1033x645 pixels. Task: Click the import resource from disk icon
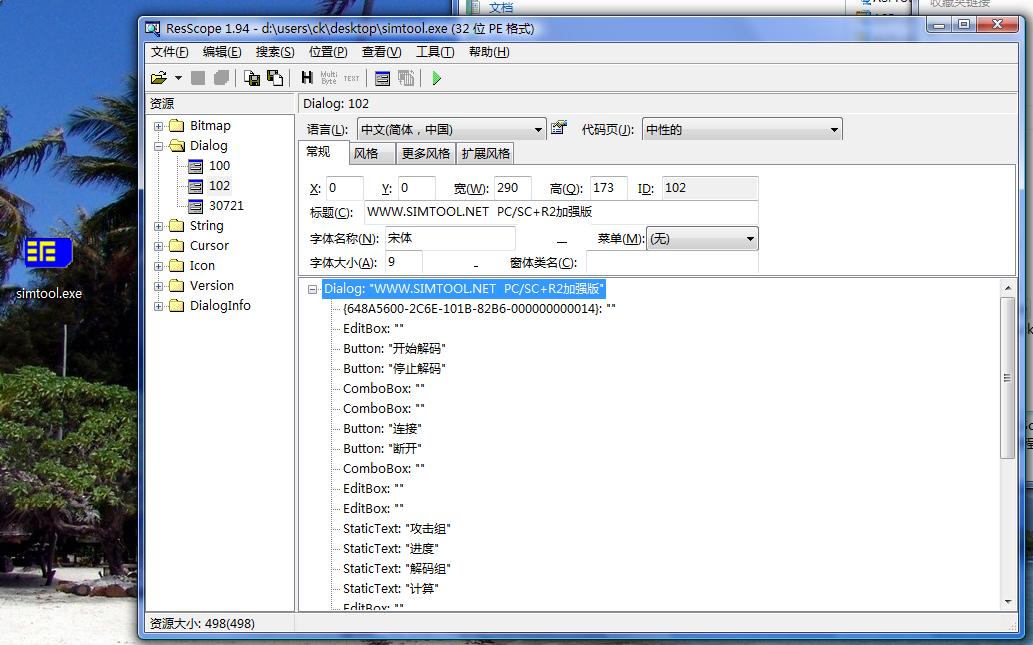(275, 78)
